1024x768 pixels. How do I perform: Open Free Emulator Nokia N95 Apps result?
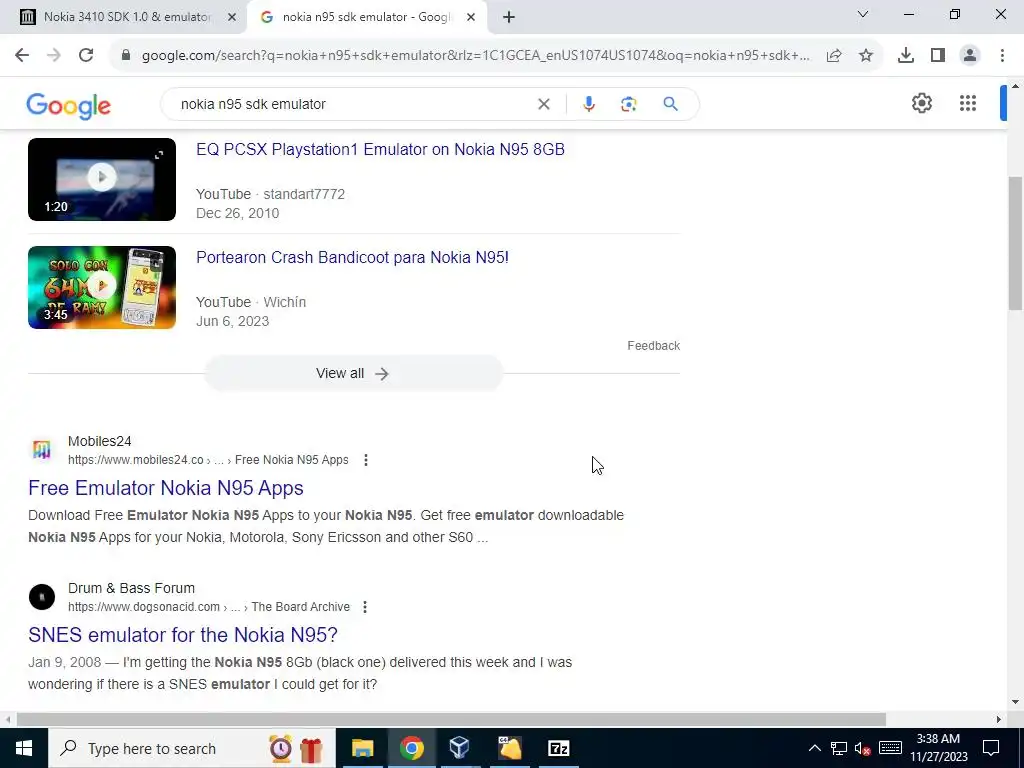coord(166,488)
